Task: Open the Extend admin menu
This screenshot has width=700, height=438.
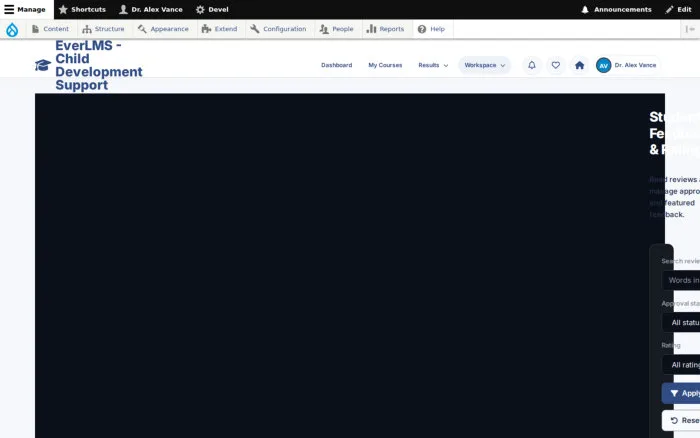Action: [219, 29]
